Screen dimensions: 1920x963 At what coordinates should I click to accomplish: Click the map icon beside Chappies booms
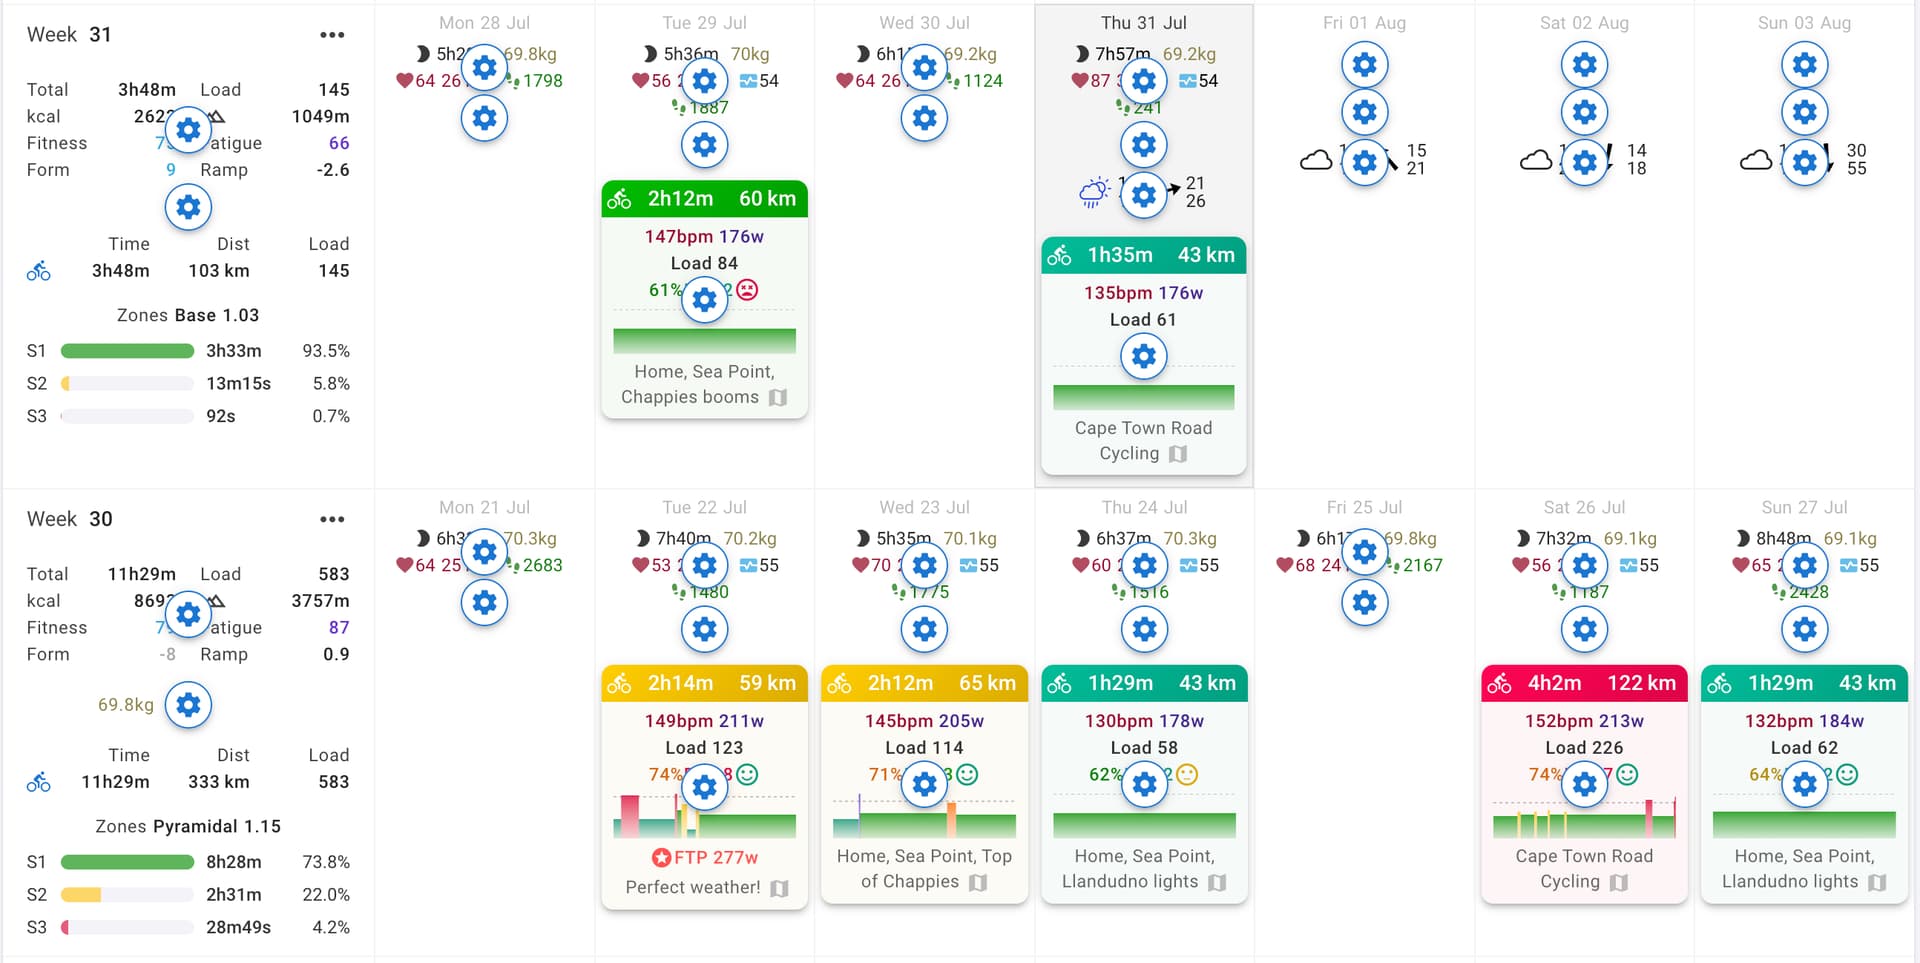(x=778, y=398)
